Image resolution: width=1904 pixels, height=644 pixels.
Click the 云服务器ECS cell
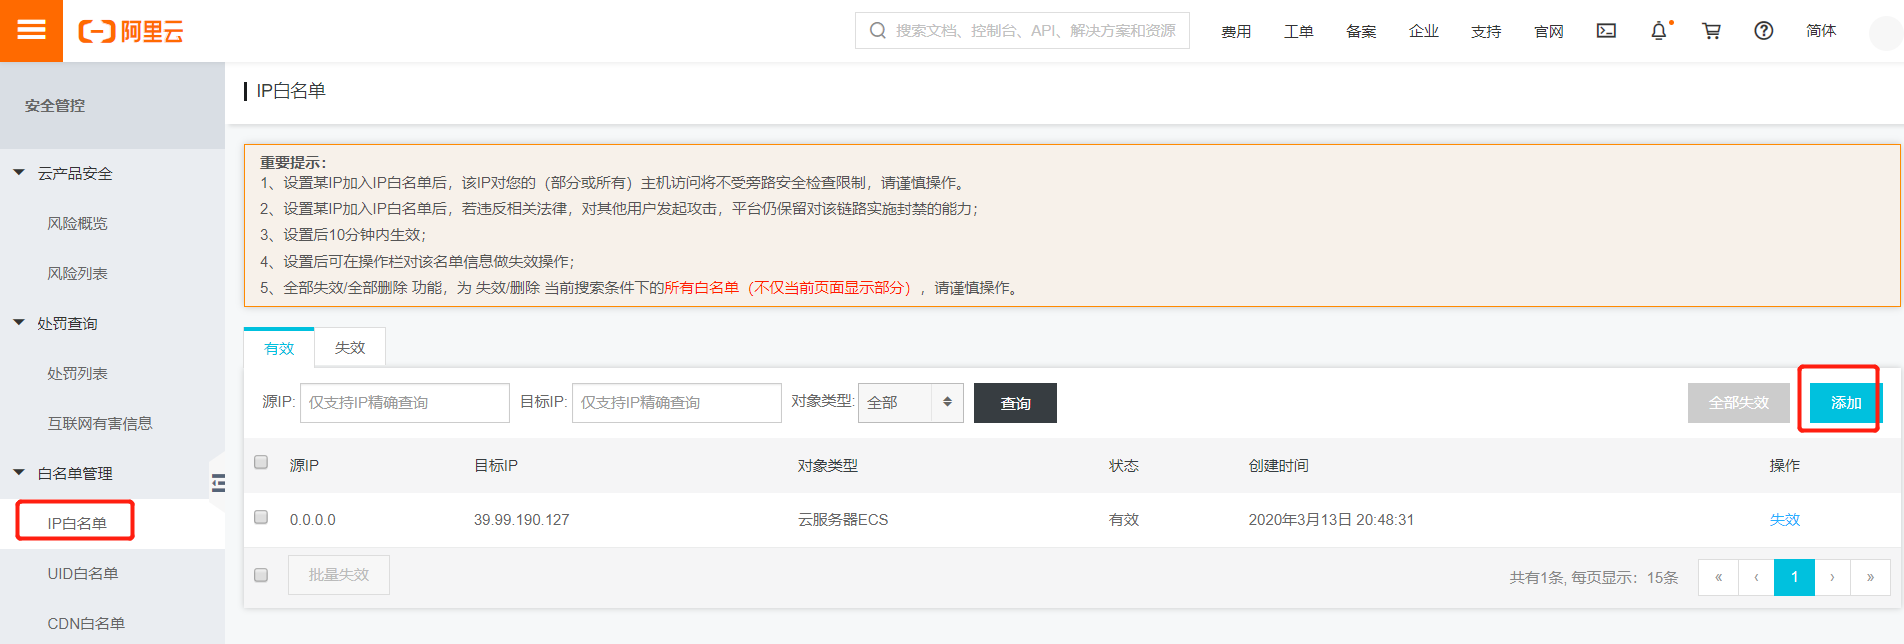pyautogui.click(x=843, y=520)
